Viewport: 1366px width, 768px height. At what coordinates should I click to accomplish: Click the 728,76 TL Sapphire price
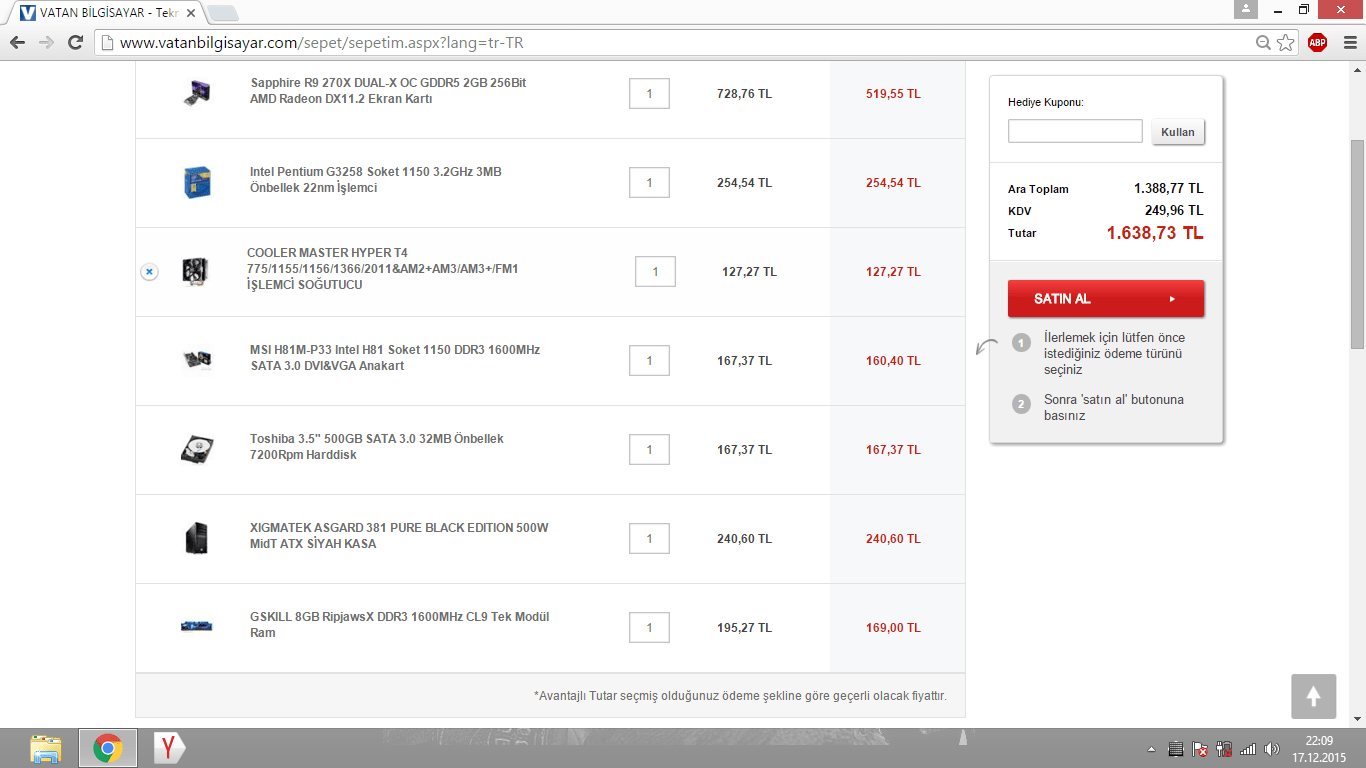tap(744, 94)
